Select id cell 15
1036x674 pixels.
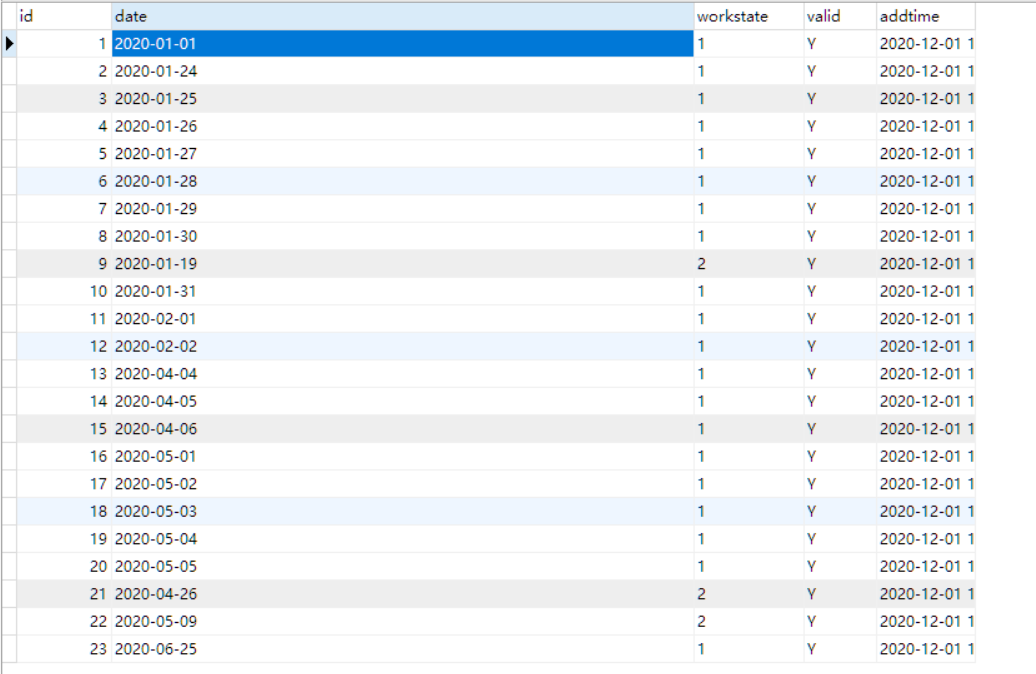click(x=63, y=429)
